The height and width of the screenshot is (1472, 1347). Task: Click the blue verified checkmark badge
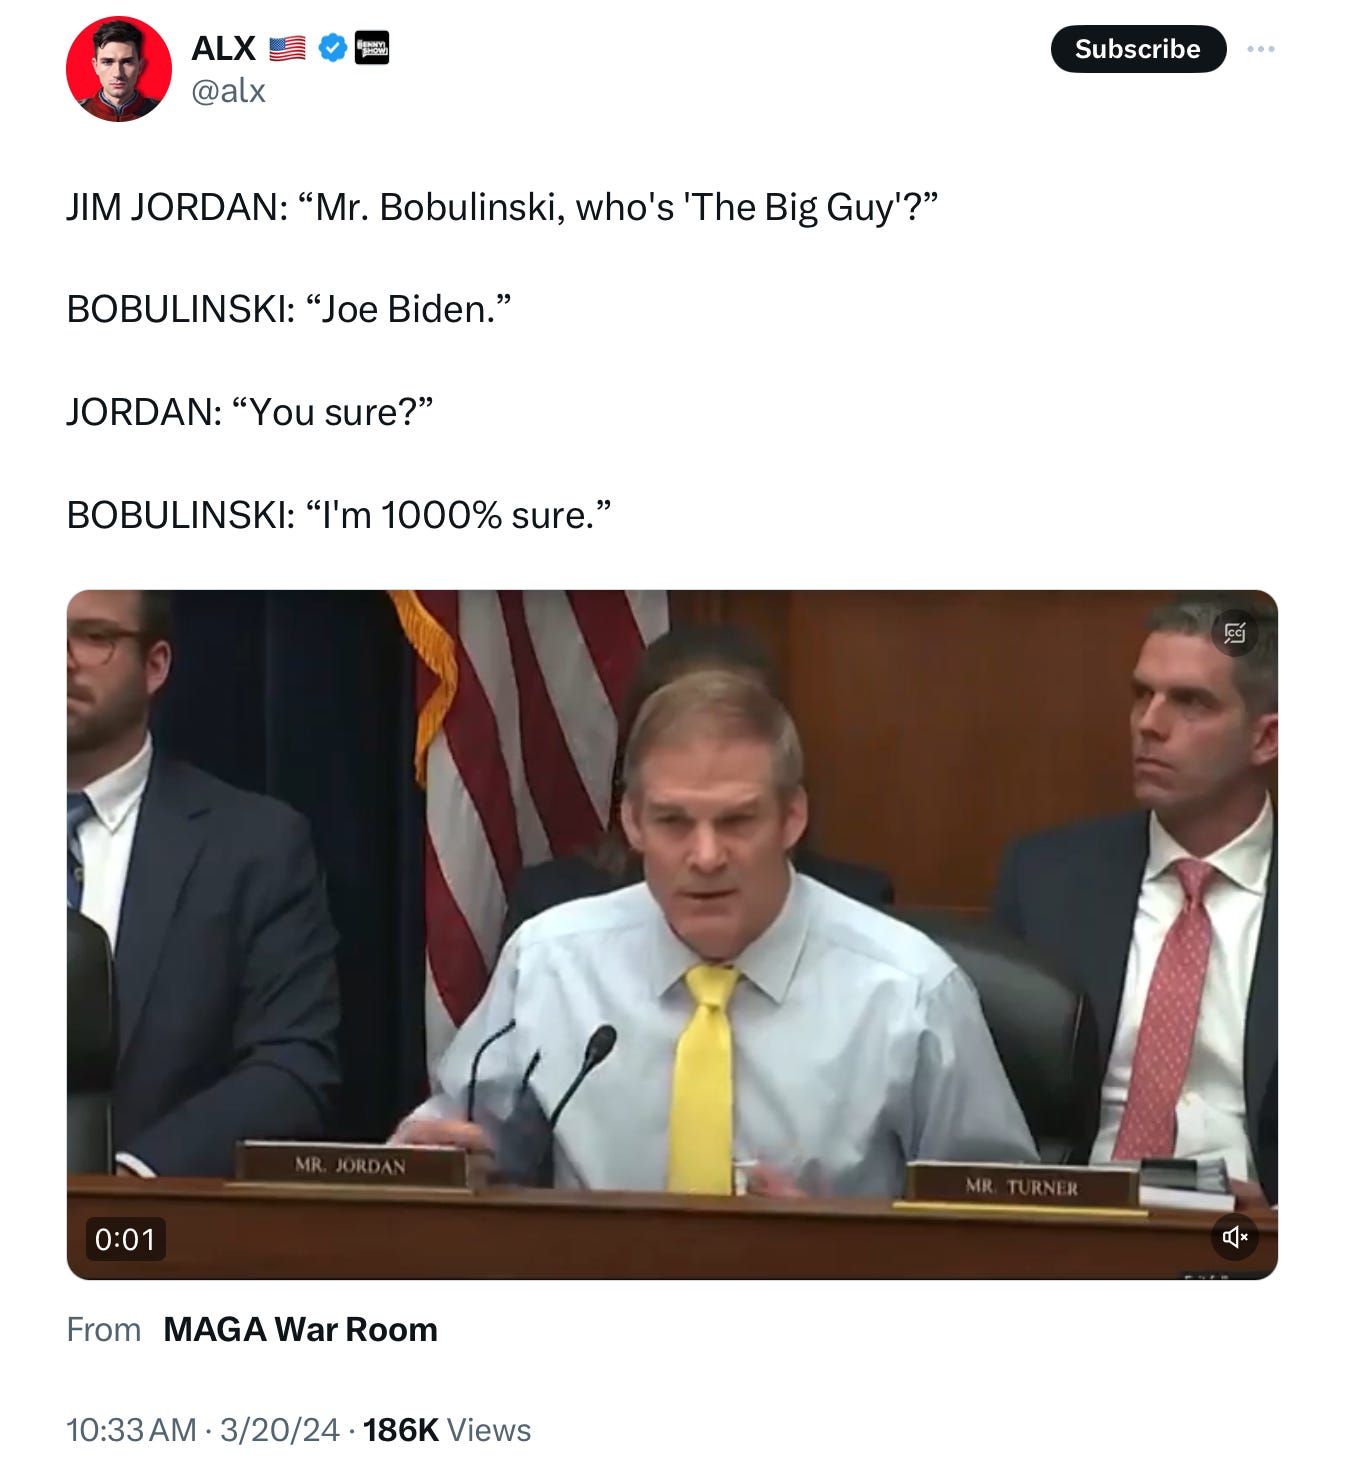tap(332, 48)
